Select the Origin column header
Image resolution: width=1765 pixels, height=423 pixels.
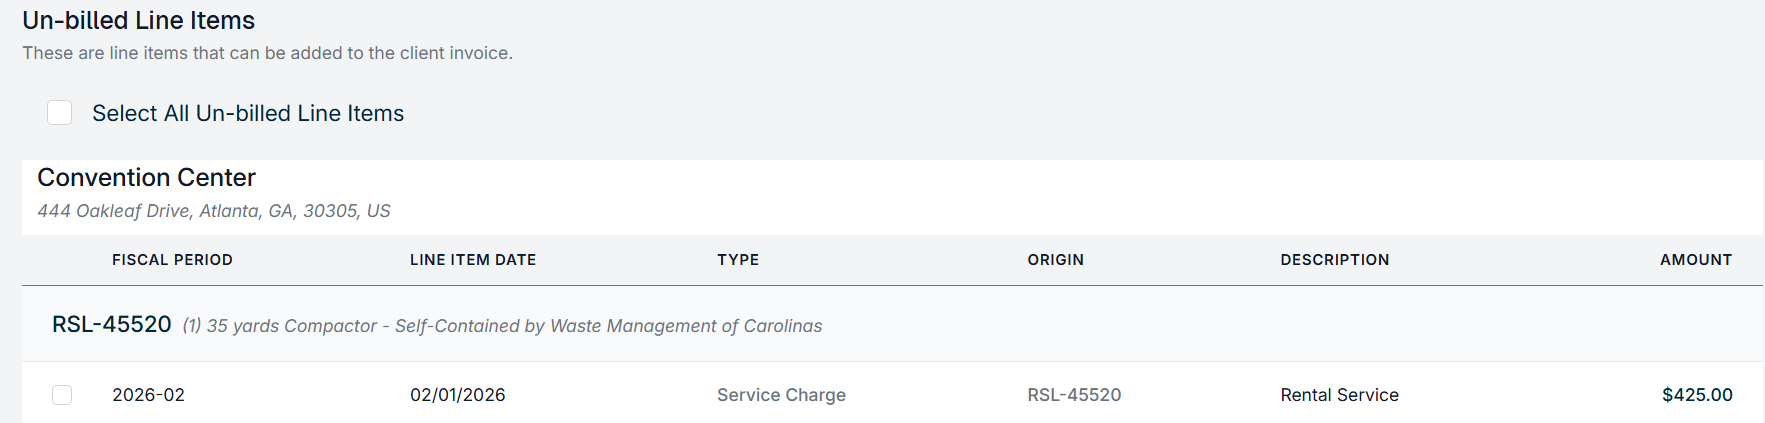(1055, 260)
